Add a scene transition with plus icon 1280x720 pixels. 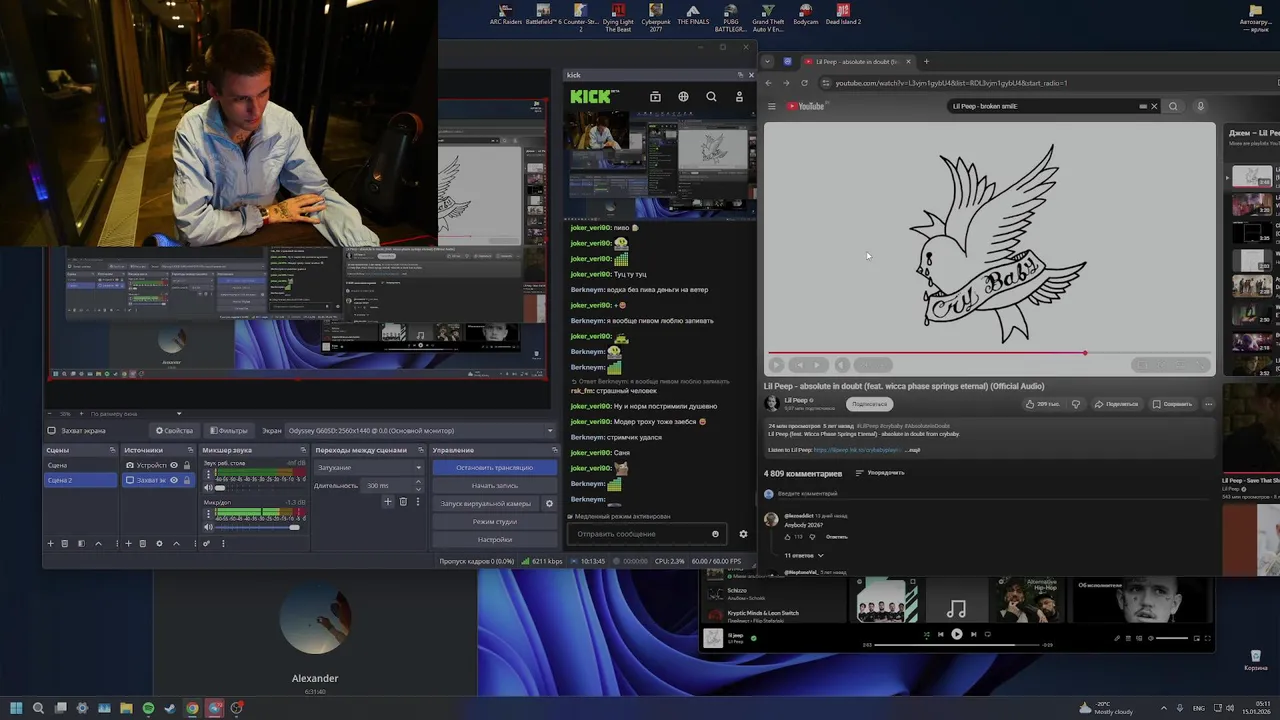(x=388, y=502)
